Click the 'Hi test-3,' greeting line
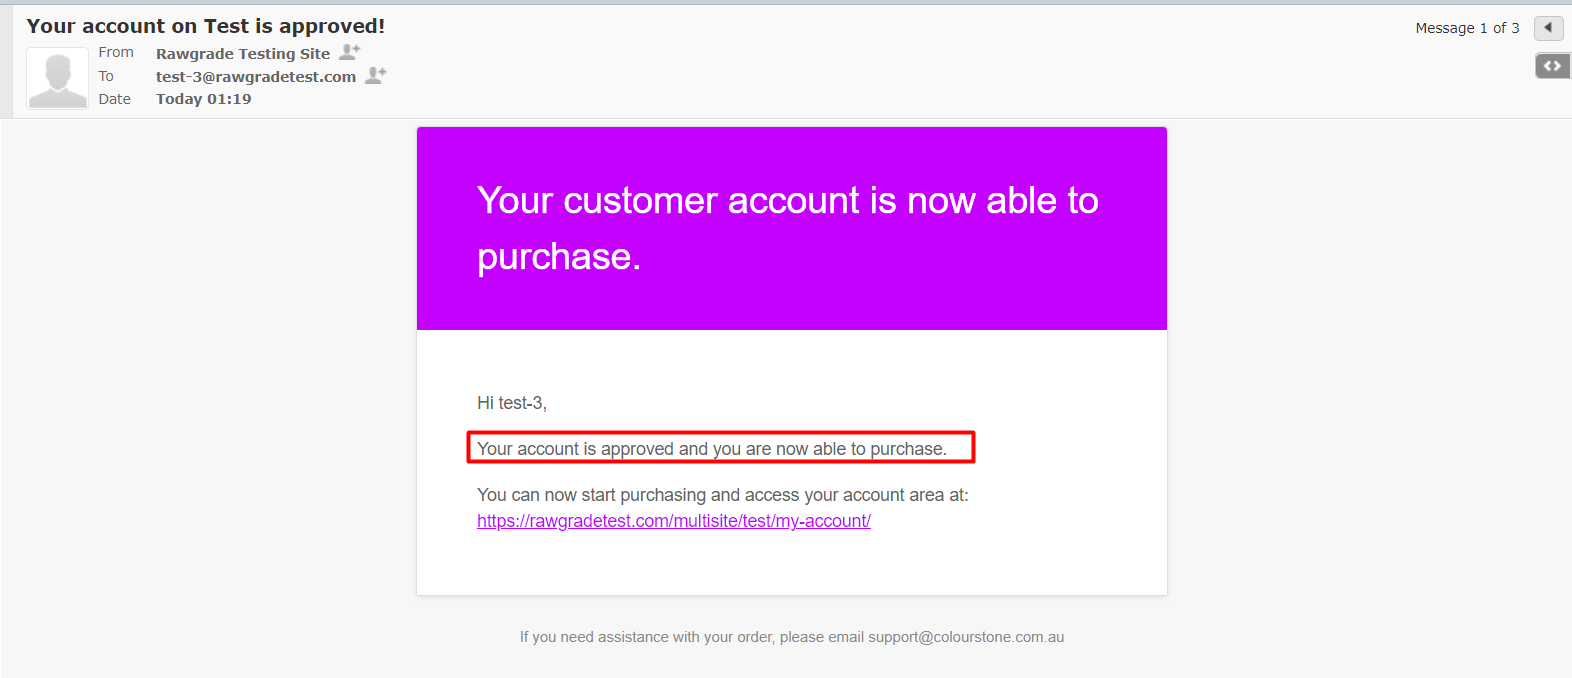 pos(512,403)
